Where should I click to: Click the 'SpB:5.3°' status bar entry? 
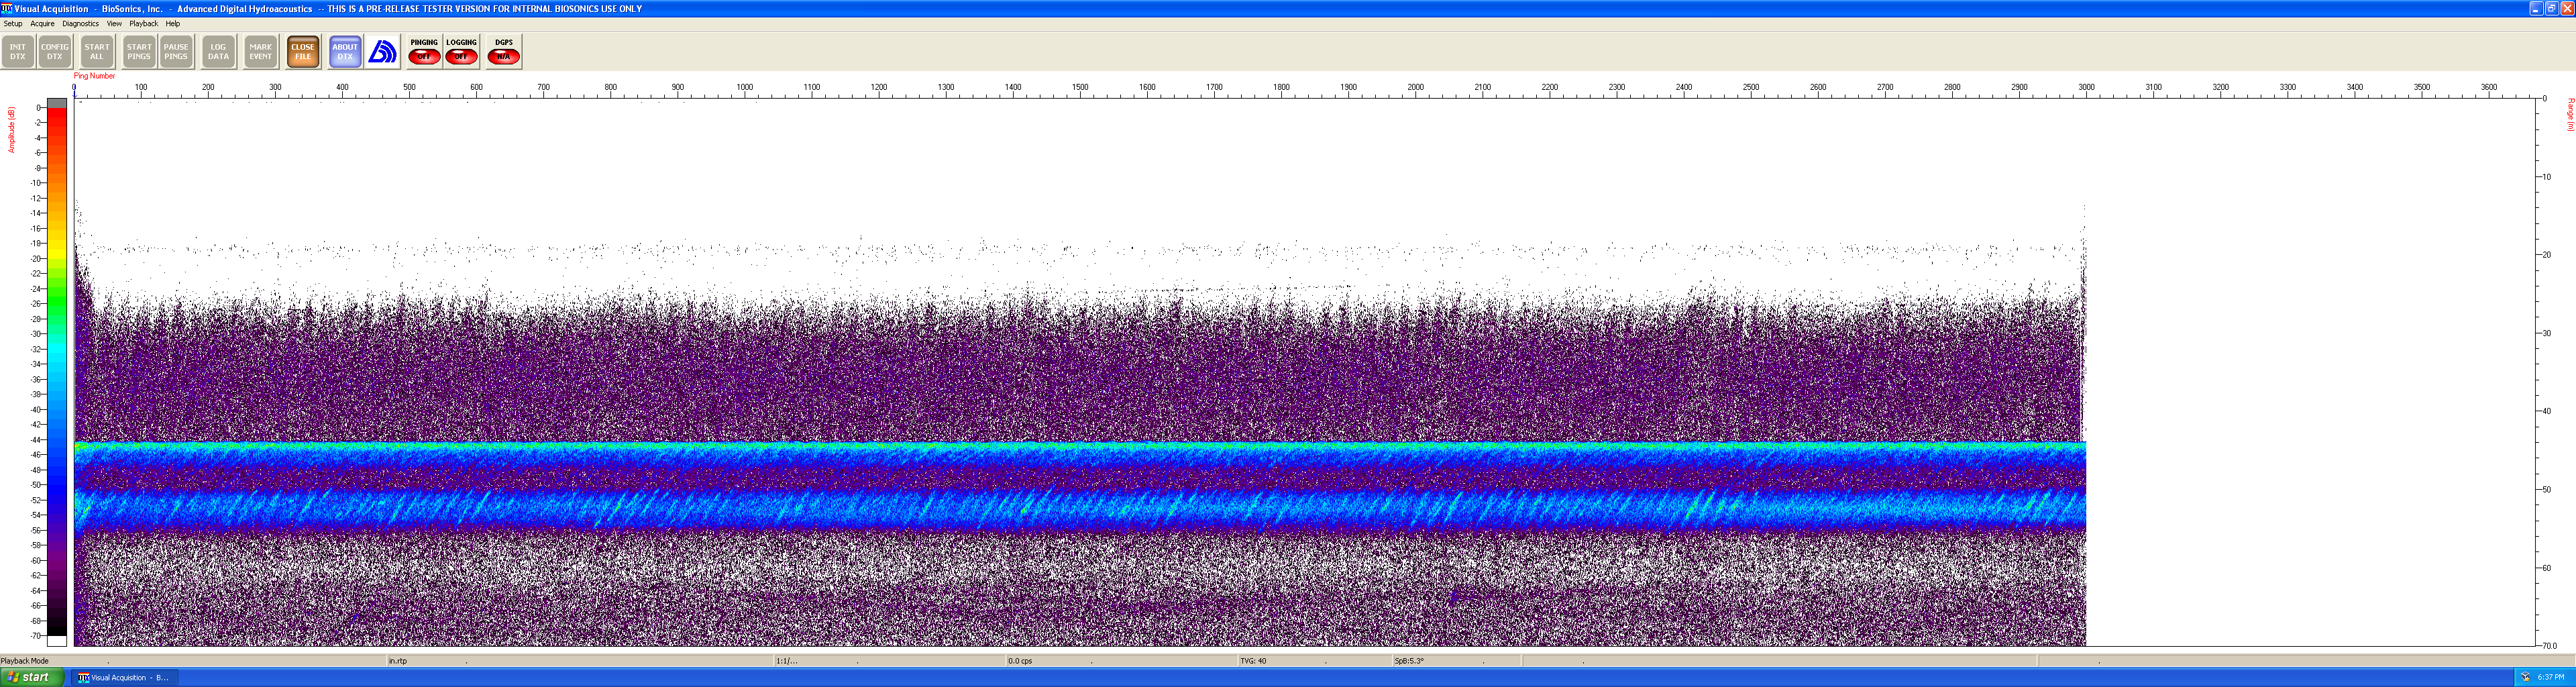coord(1409,661)
